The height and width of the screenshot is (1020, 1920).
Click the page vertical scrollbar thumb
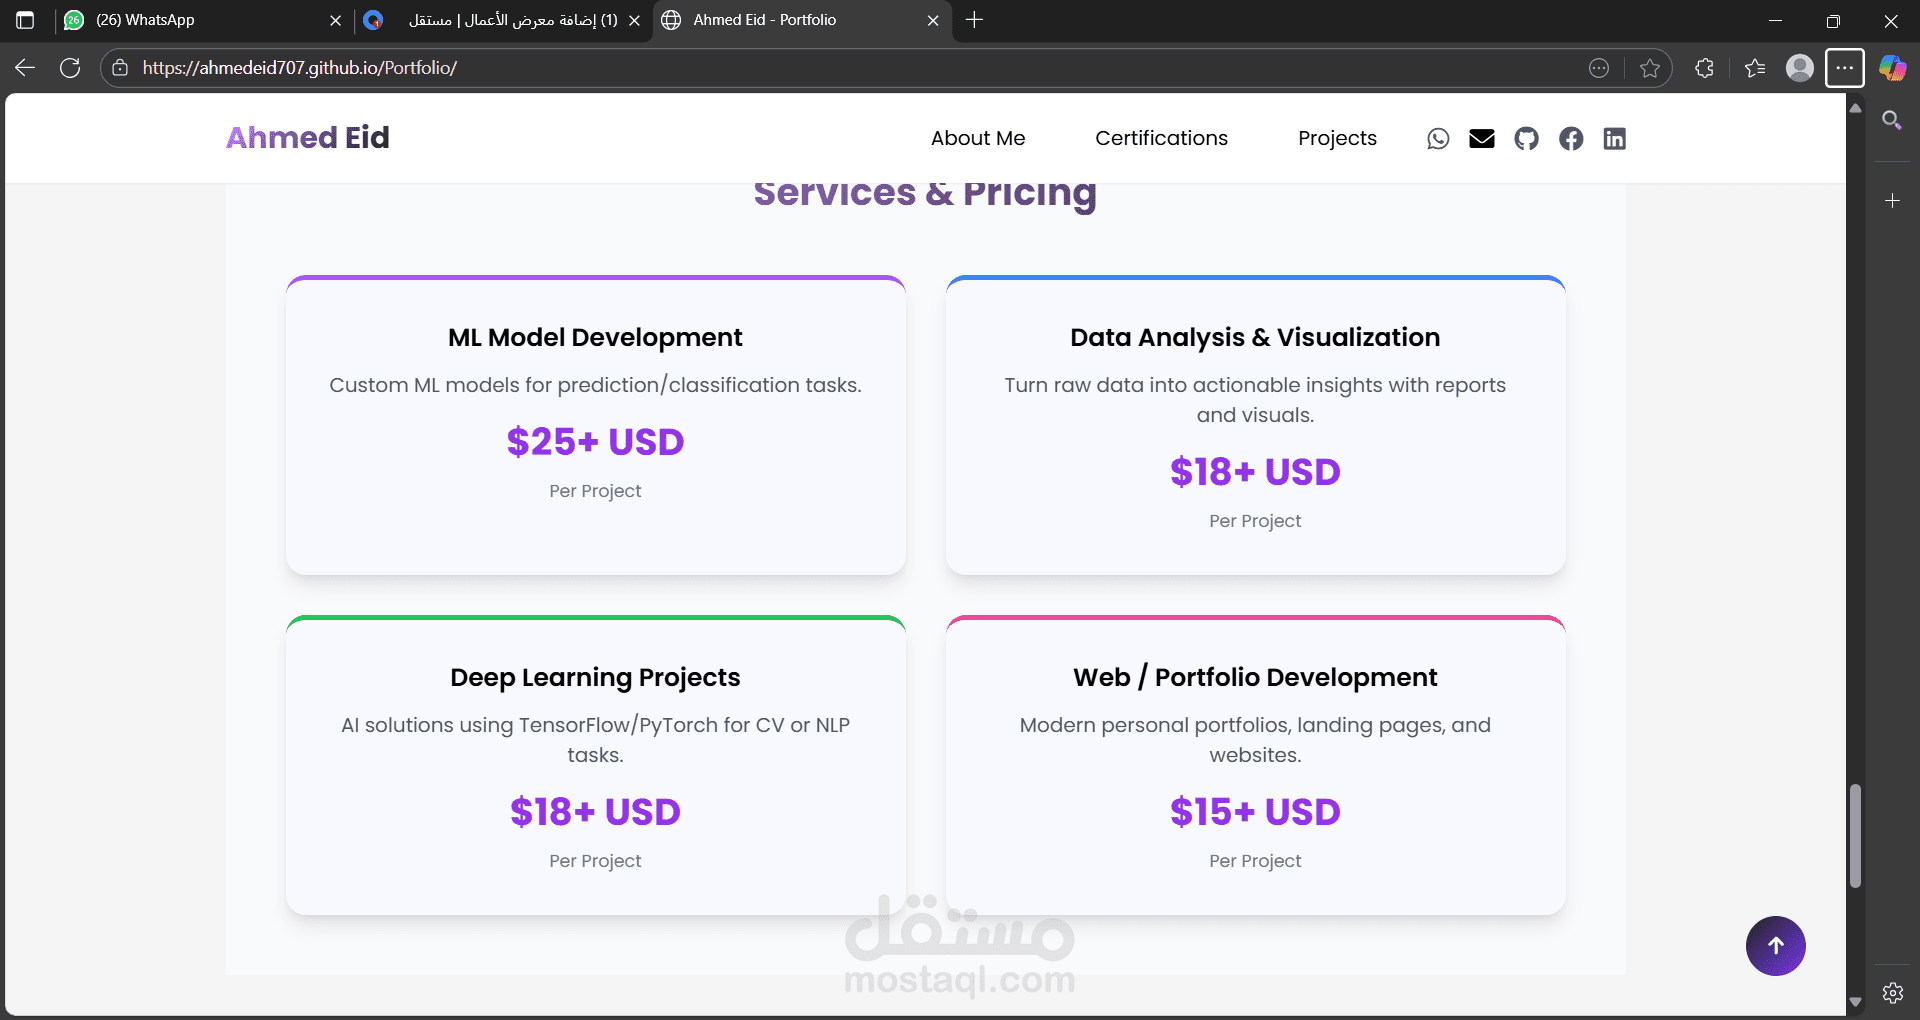[x=1855, y=836]
